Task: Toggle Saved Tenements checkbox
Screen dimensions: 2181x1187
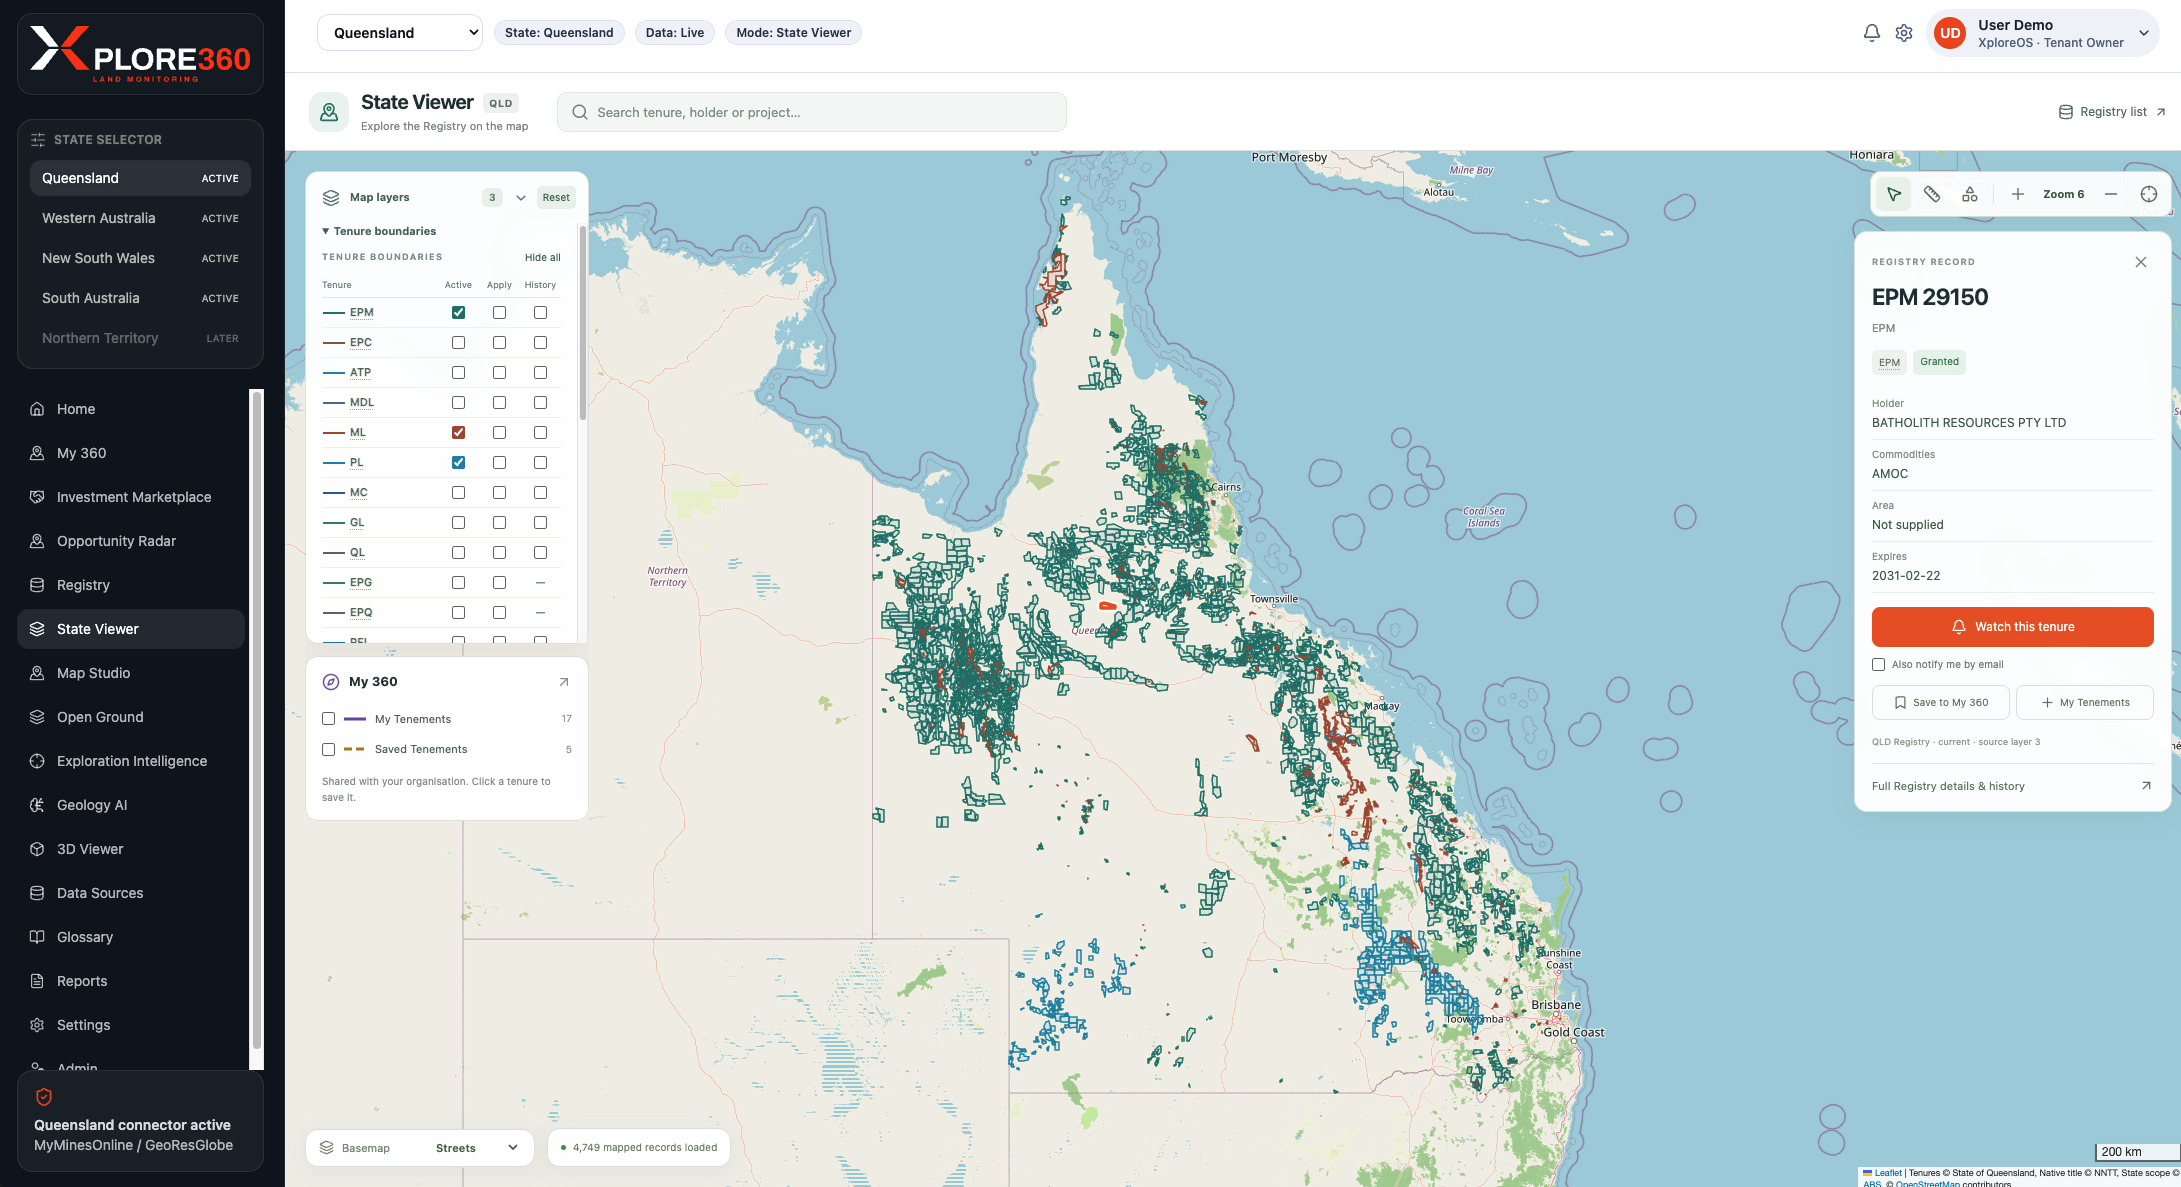Action: (328, 749)
